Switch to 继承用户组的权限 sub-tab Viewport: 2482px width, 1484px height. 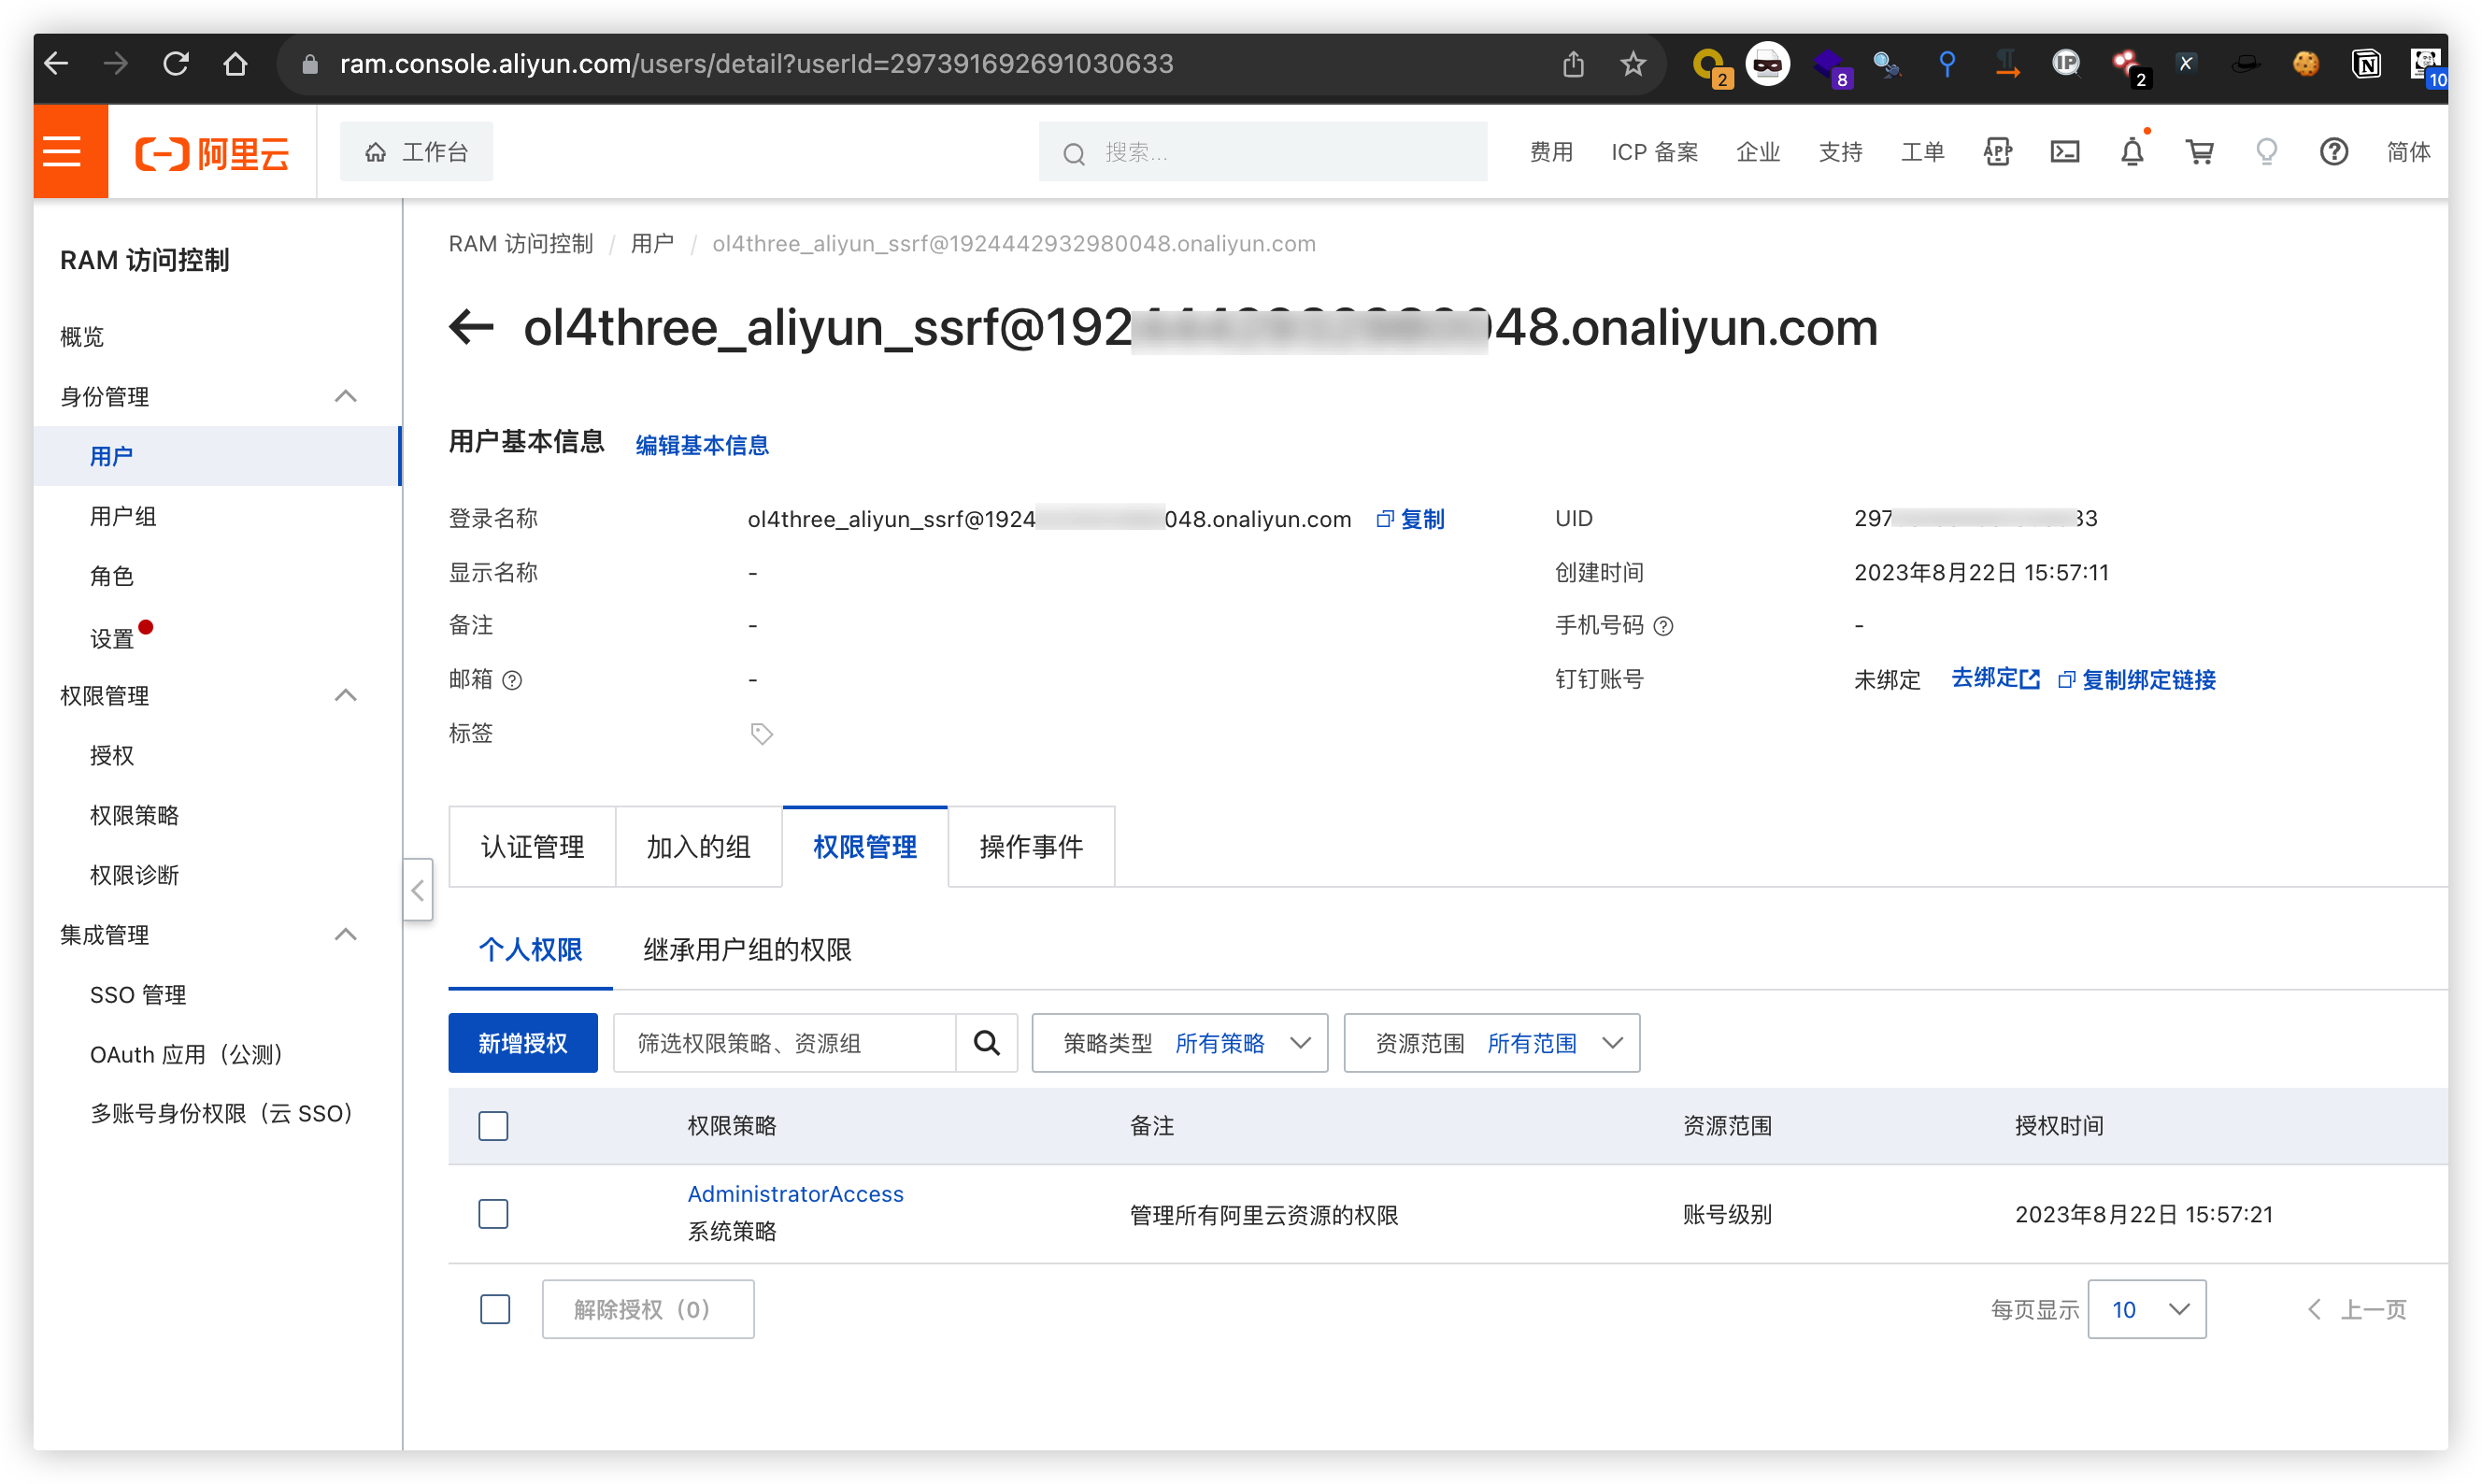pos(747,950)
